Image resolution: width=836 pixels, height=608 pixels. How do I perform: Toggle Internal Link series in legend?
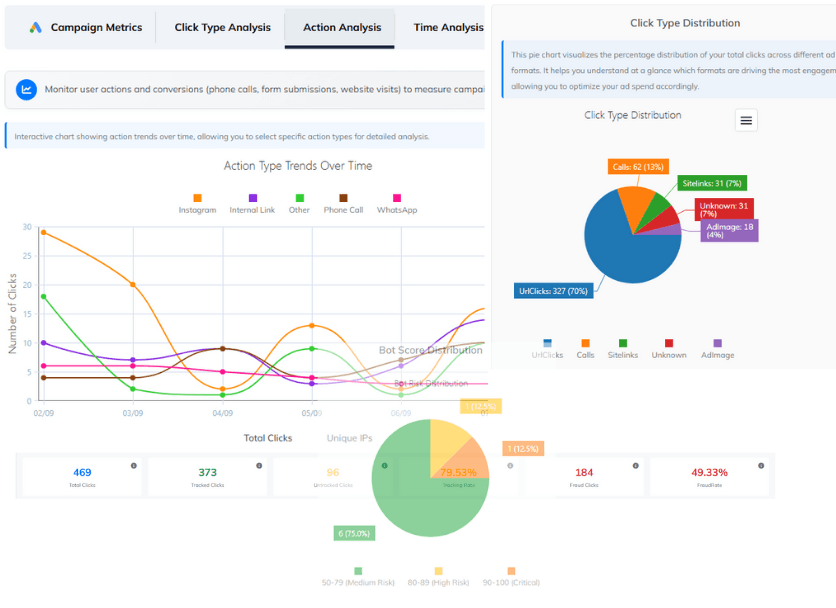(x=252, y=204)
